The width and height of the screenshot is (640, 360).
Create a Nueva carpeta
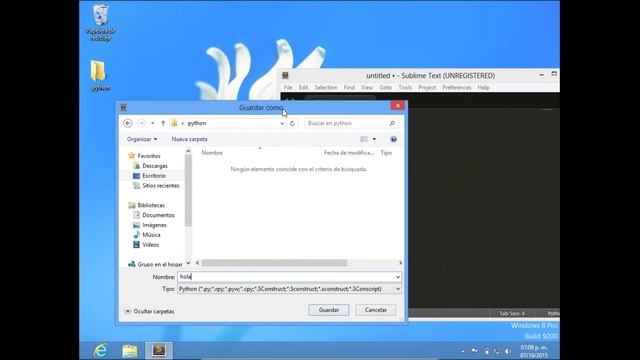[x=189, y=139]
